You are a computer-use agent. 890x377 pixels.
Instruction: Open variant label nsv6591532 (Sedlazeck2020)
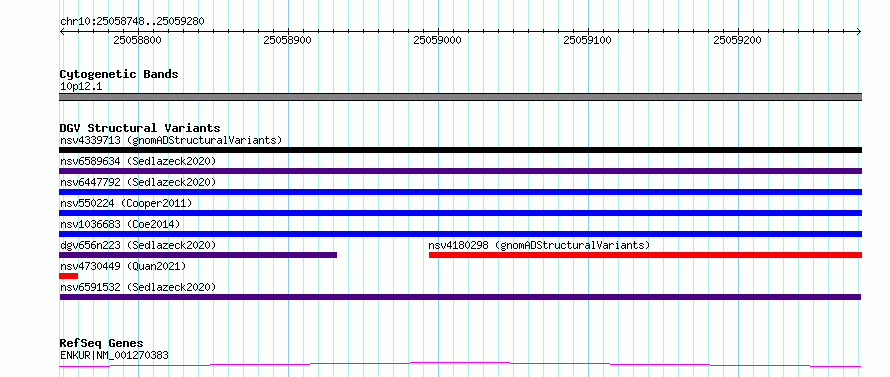138,287
